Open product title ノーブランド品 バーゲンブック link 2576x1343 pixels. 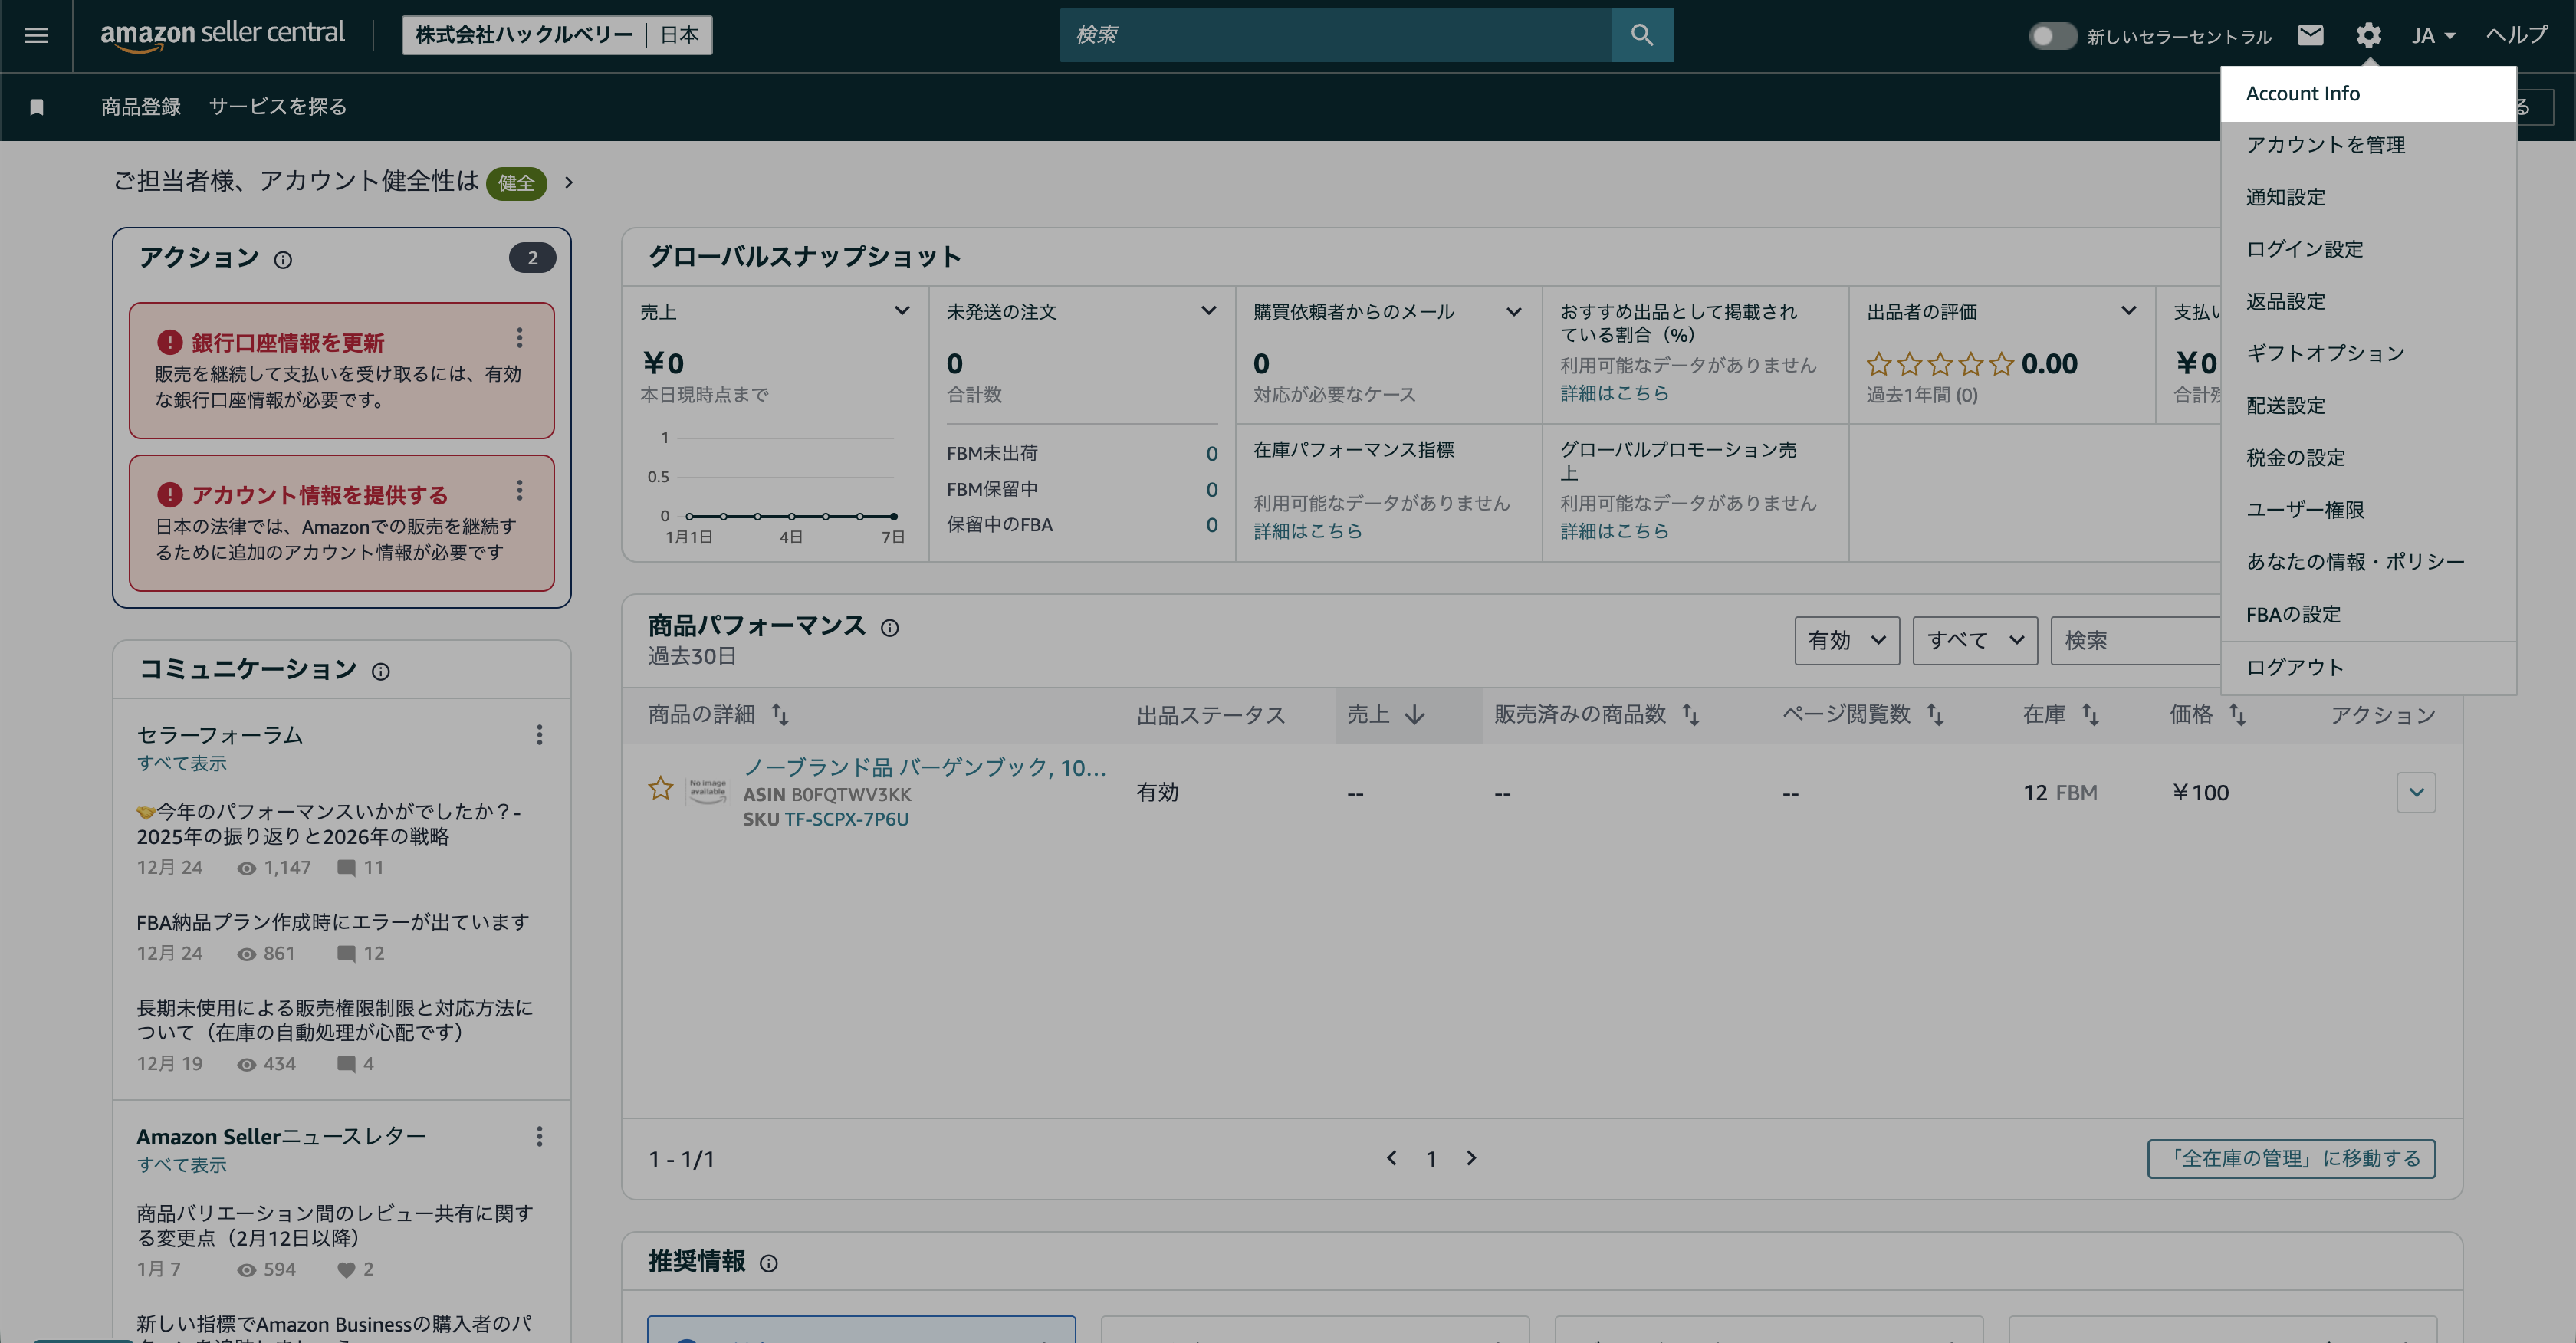coord(925,767)
